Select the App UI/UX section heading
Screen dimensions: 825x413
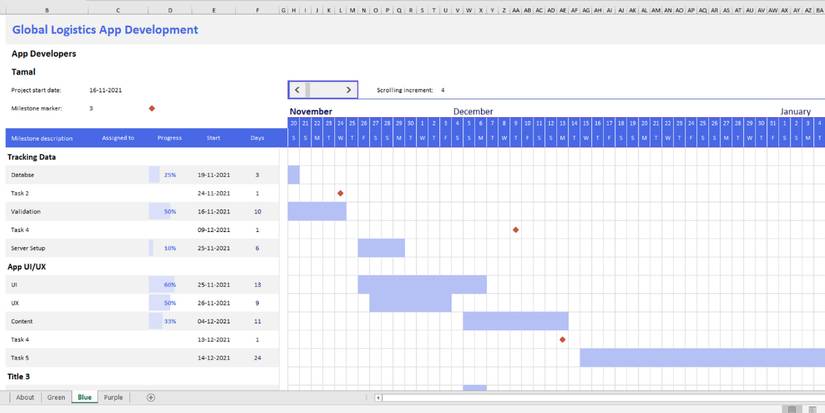point(26,267)
